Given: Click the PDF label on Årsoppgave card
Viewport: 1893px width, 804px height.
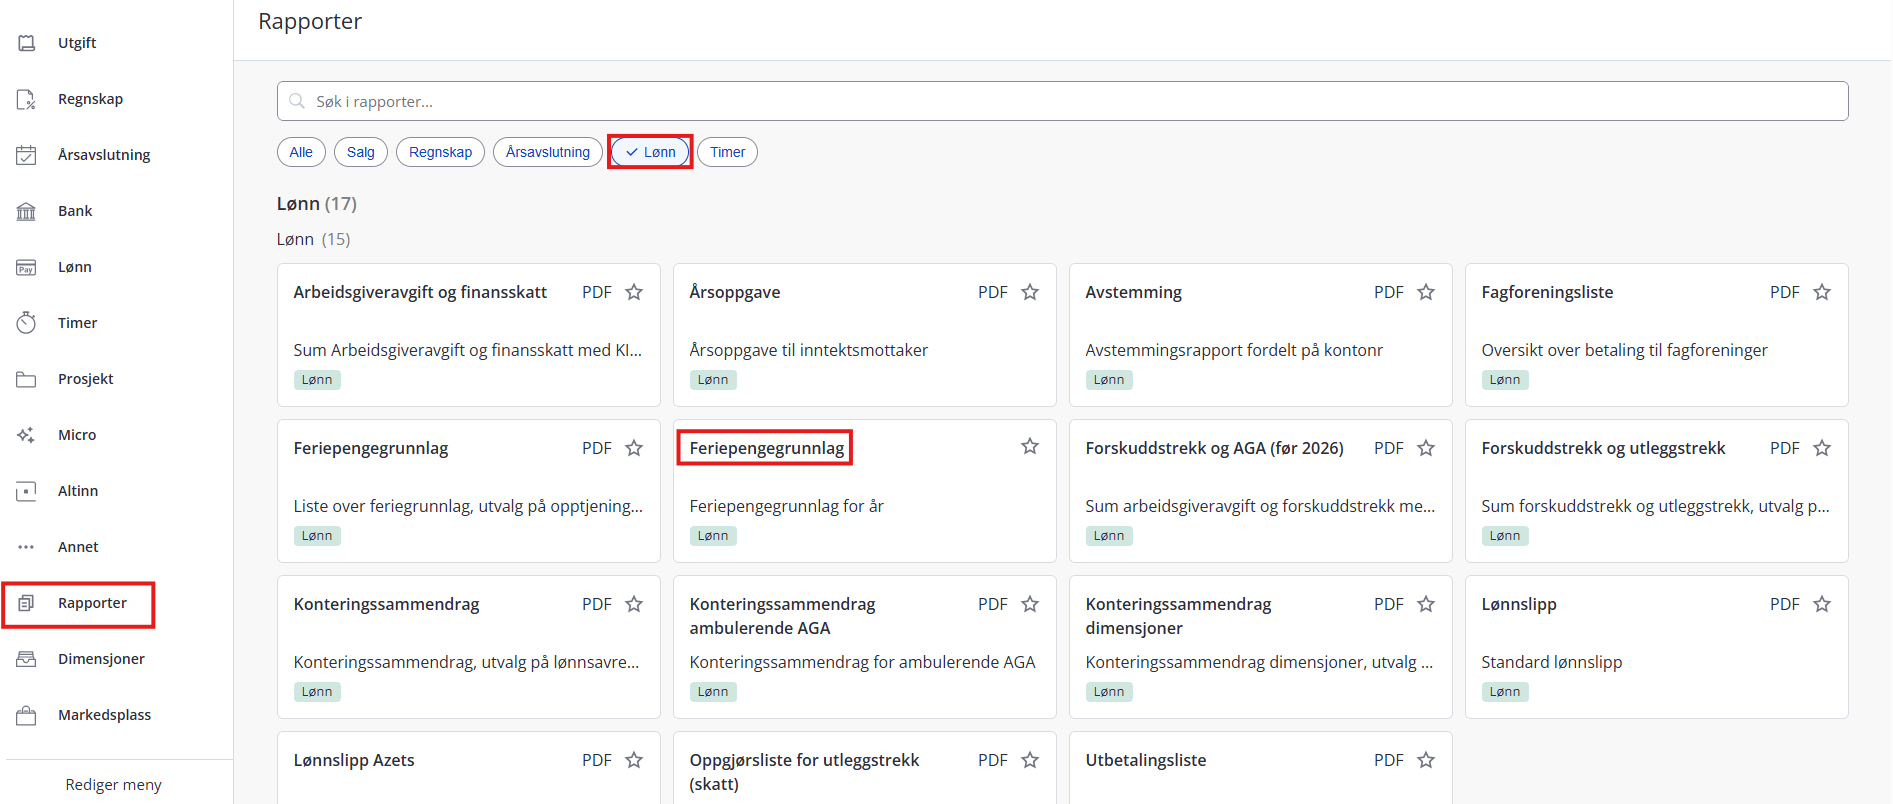Looking at the screenshot, I should 993,292.
